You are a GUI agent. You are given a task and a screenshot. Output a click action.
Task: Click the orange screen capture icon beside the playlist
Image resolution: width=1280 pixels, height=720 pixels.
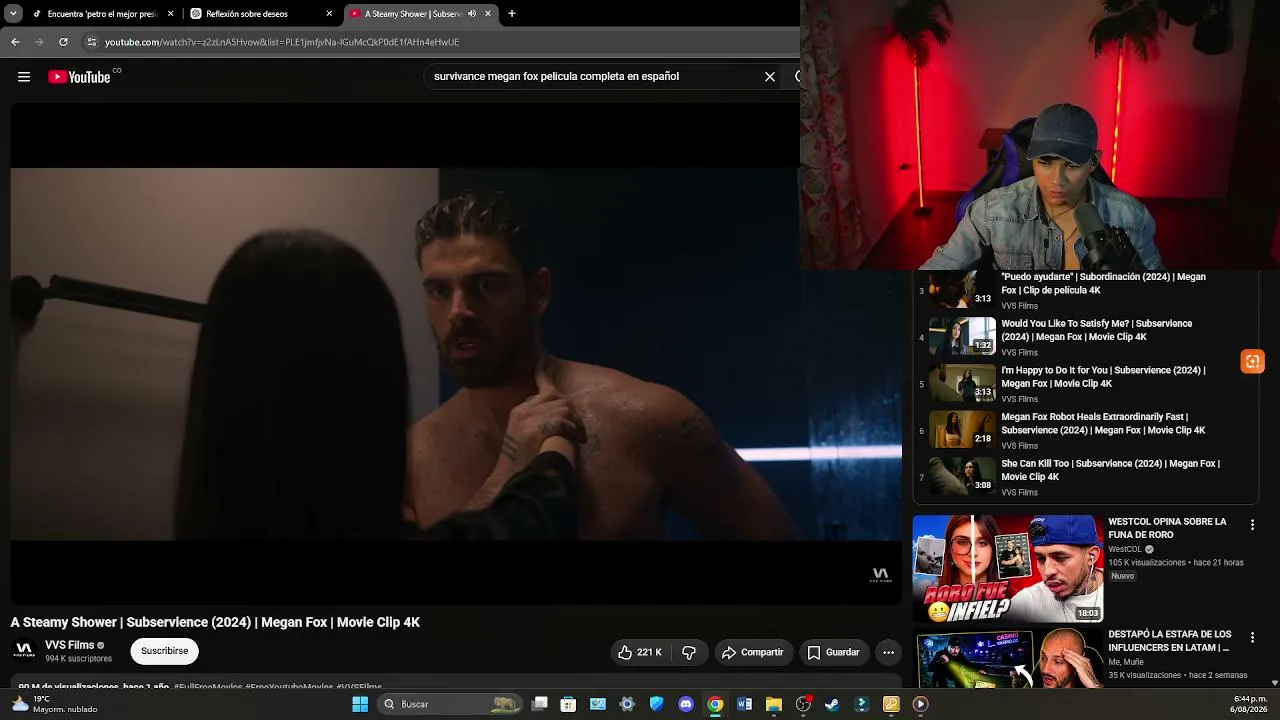click(x=1252, y=361)
